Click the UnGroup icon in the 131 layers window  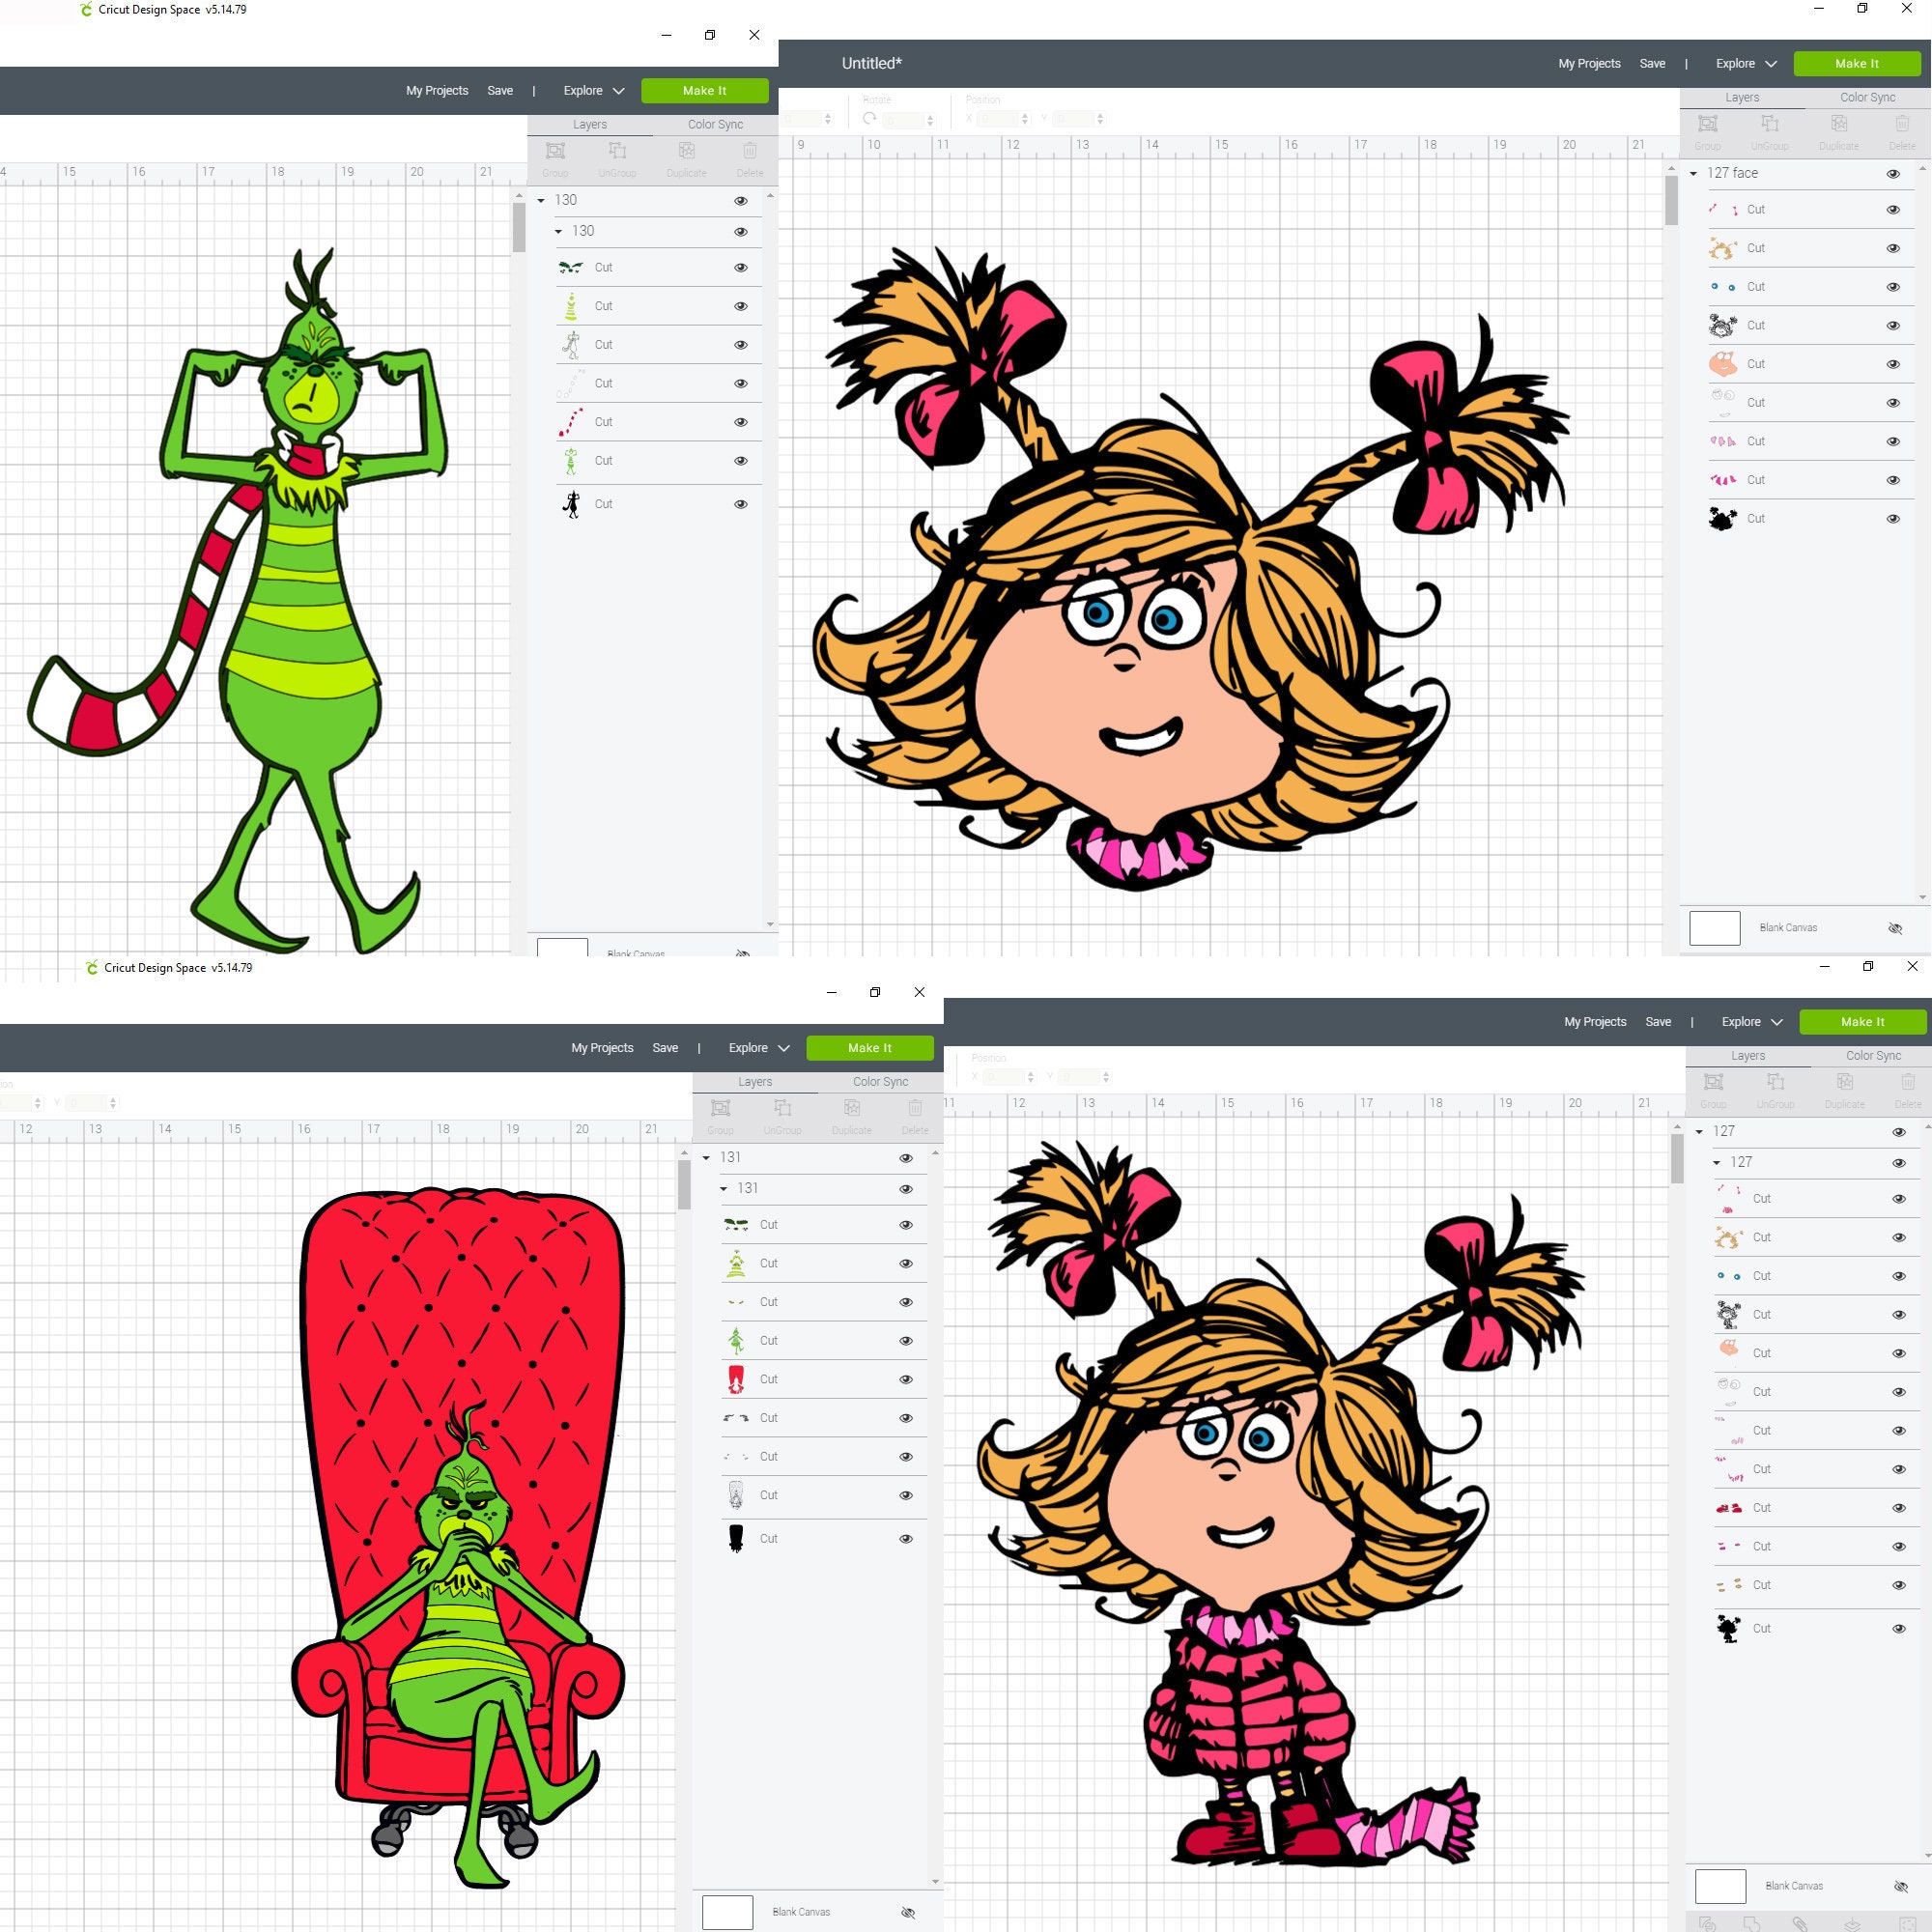click(x=782, y=1108)
